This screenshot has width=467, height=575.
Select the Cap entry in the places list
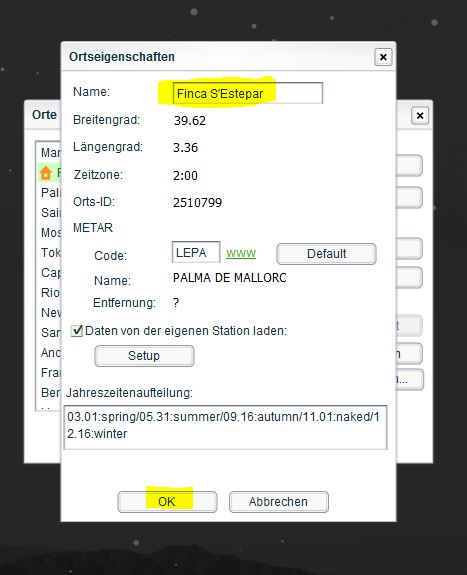click(51, 272)
